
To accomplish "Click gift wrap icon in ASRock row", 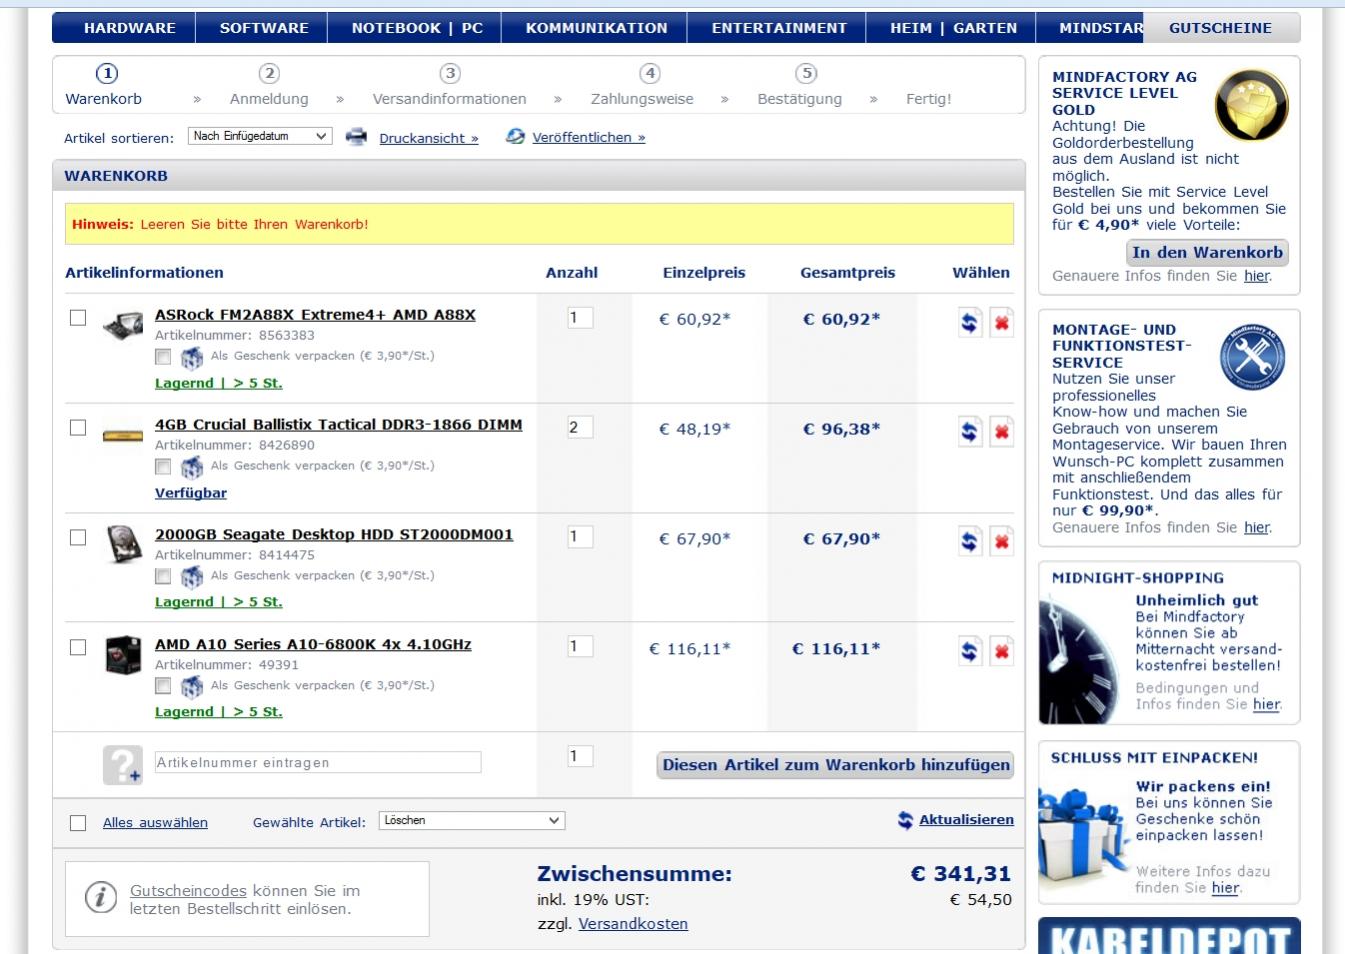I will (192, 357).
